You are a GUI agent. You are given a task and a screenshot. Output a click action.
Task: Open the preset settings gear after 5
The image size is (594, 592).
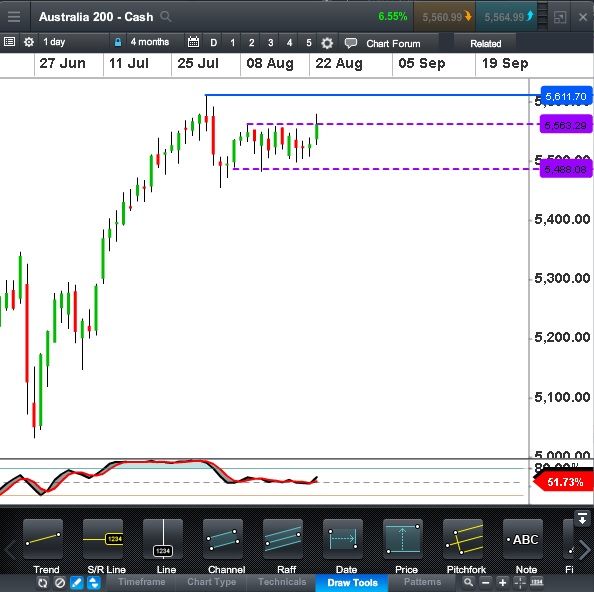point(327,43)
